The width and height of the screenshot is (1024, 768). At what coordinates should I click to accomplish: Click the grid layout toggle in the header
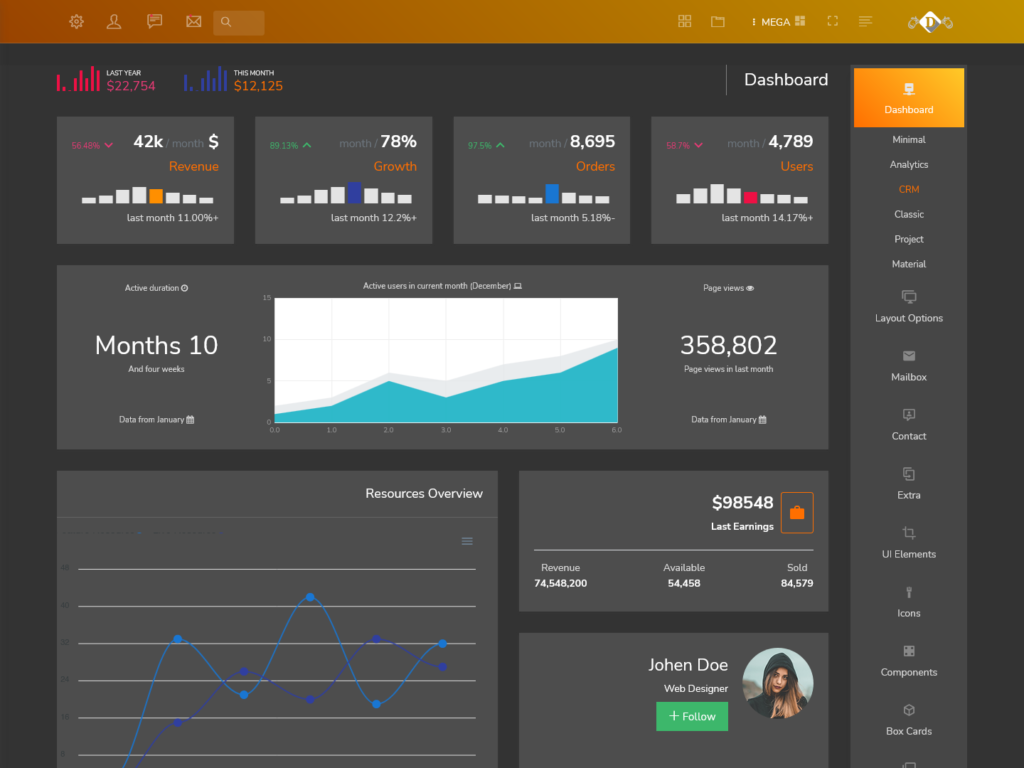[684, 20]
